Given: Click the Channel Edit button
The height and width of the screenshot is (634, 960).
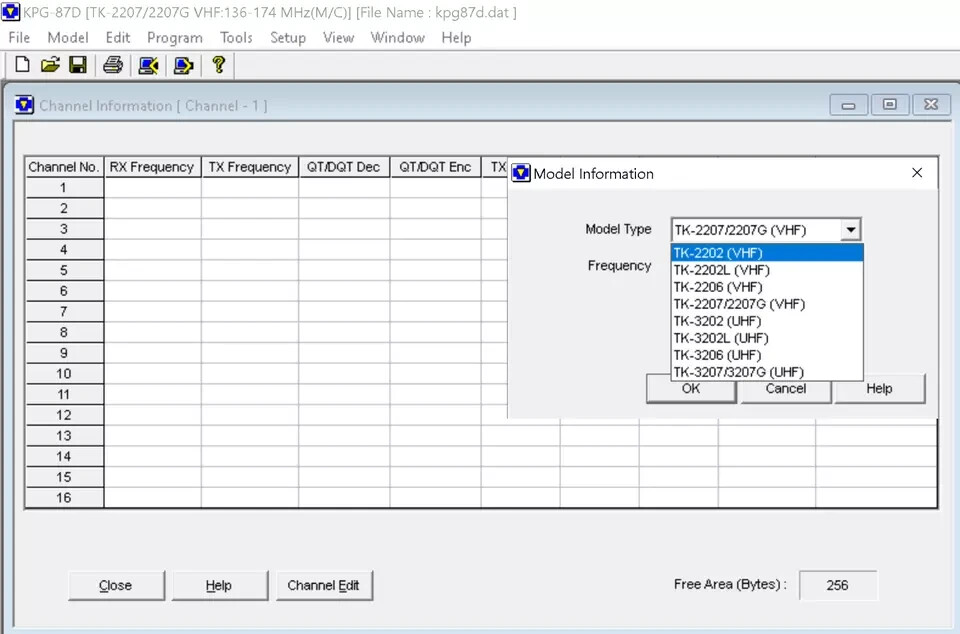Looking at the screenshot, I should (323, 585).
